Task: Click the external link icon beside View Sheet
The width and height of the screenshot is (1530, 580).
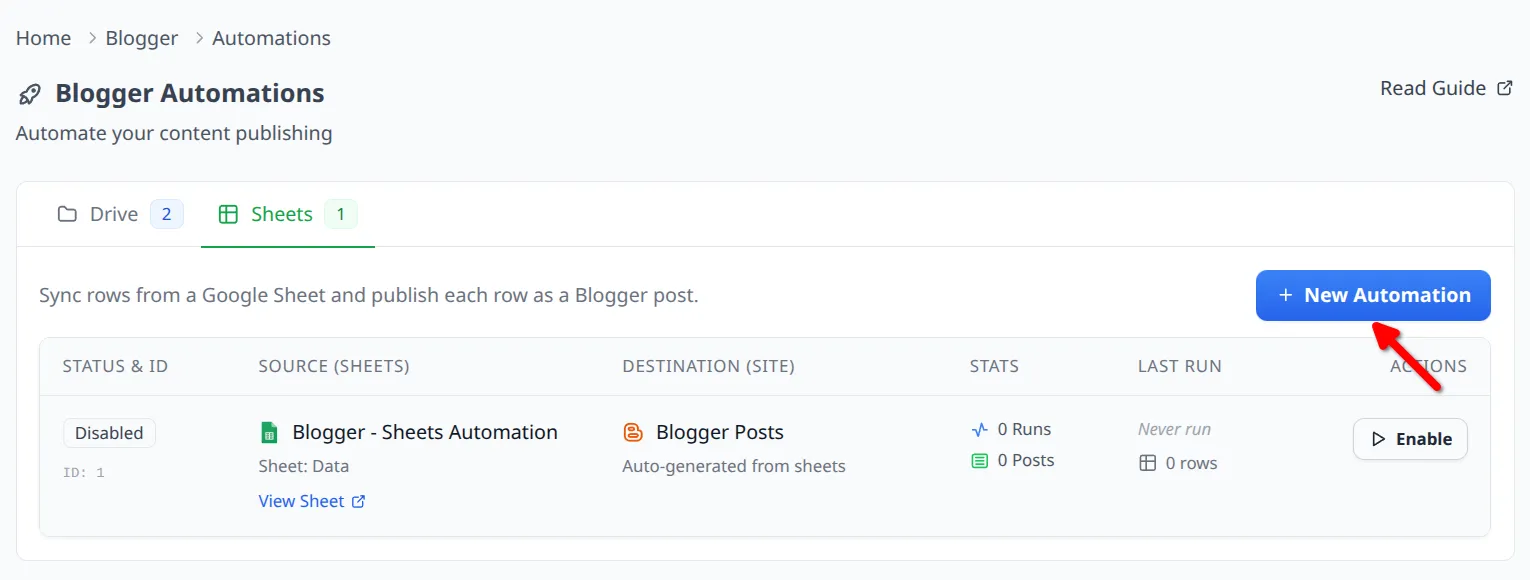Action: [x=359, y=502]
